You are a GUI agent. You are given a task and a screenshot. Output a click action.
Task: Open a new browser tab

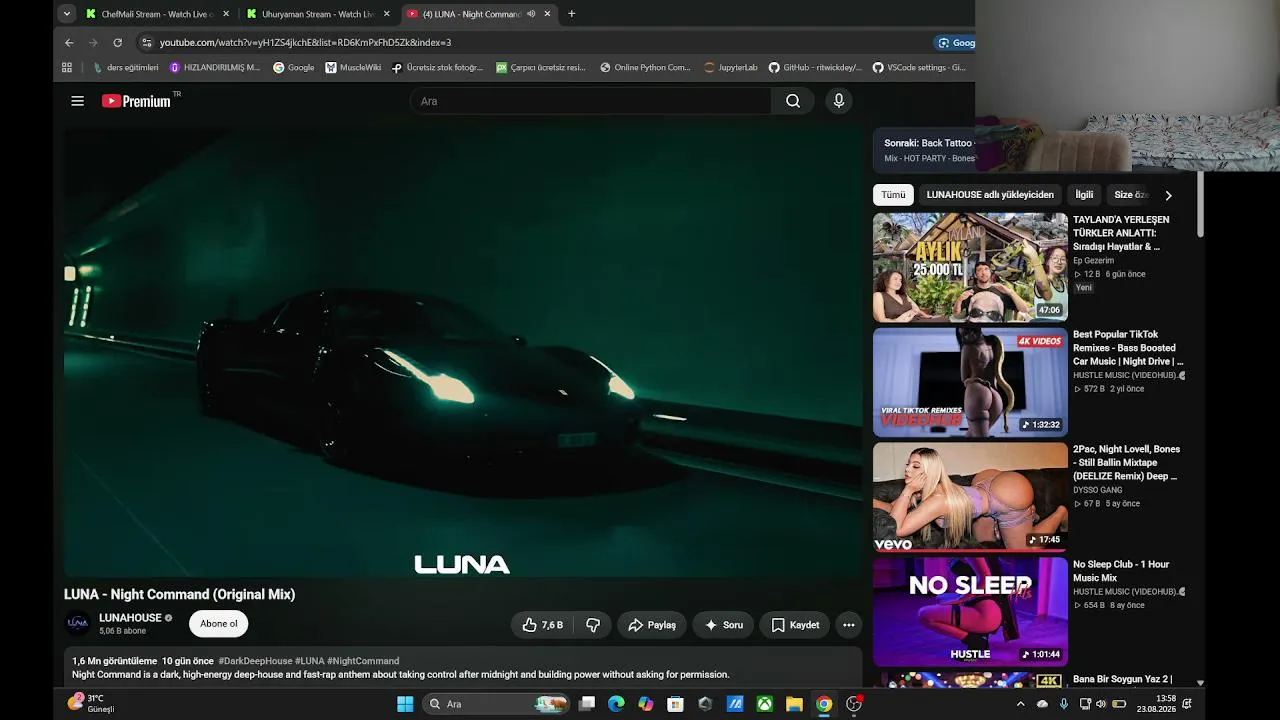tap(572, 14)
